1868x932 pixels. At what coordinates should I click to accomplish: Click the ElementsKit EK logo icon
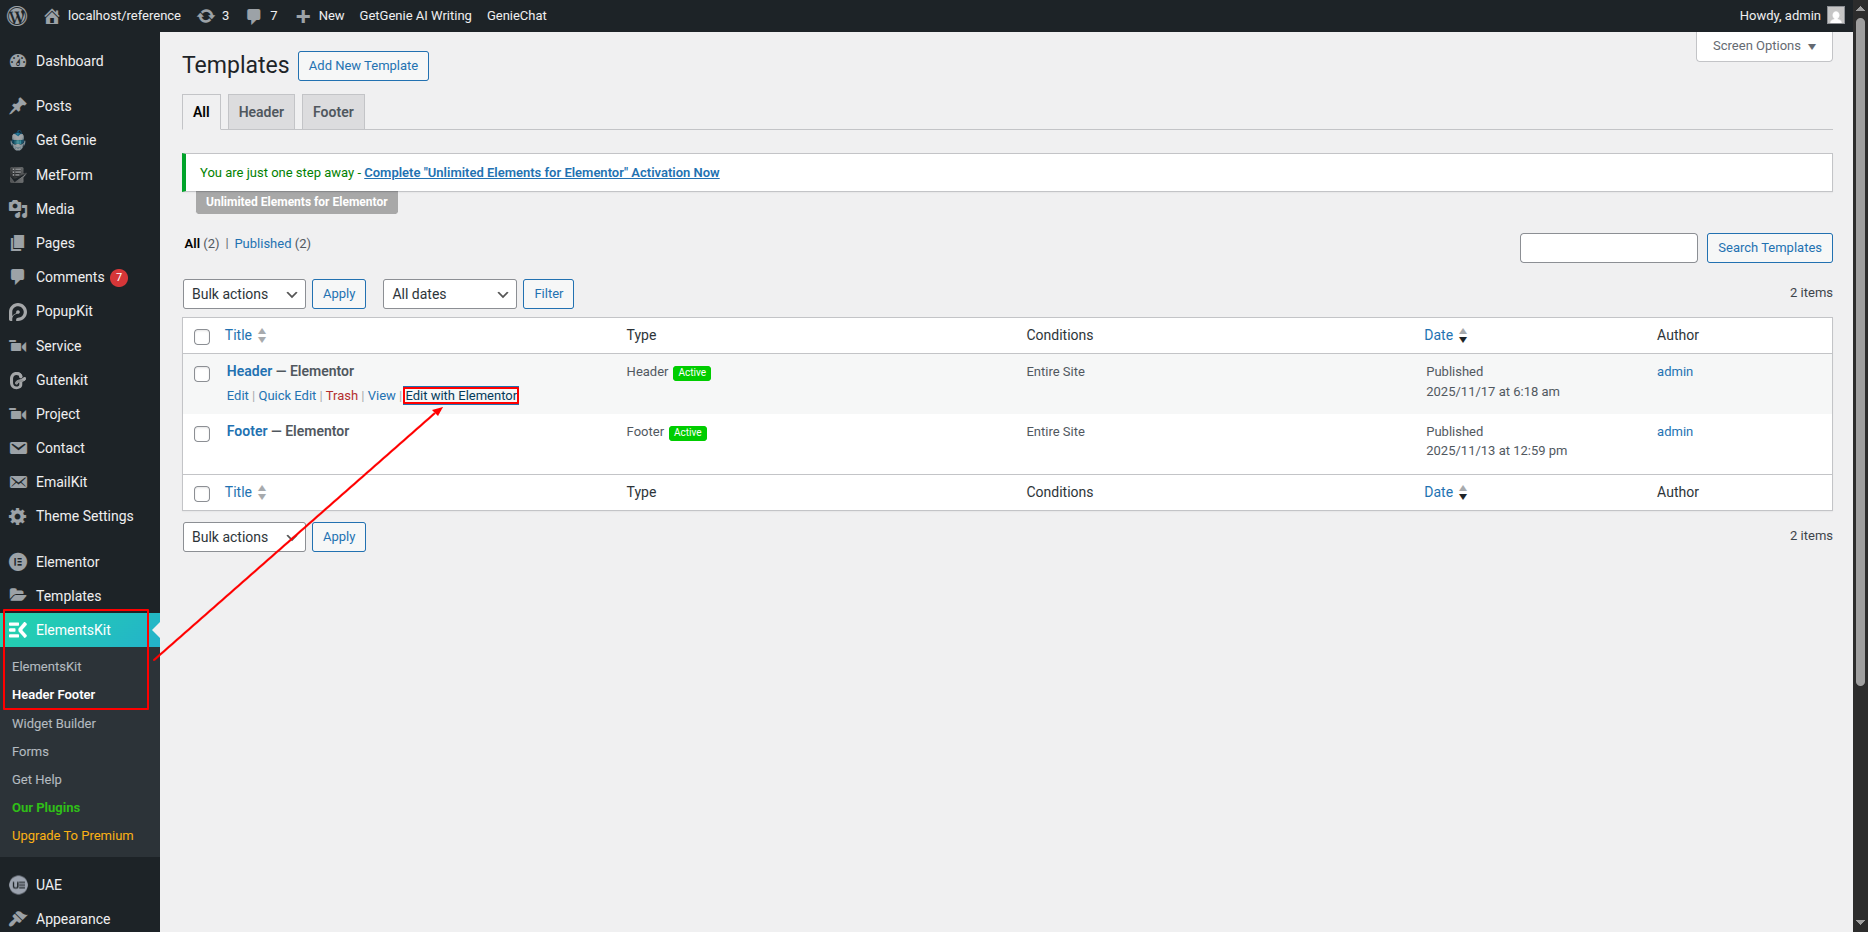[18, 630]
